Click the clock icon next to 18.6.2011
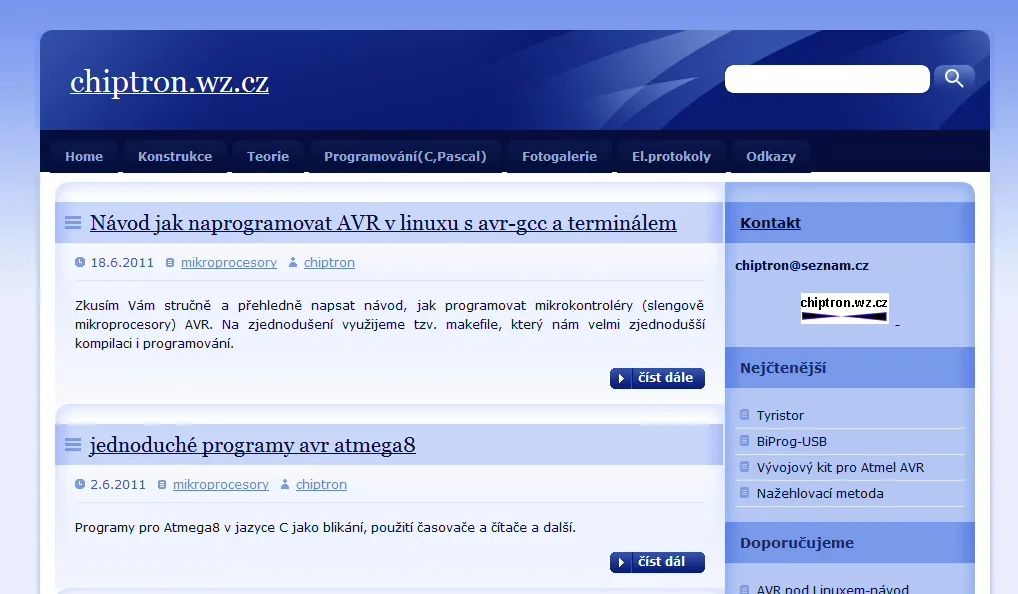 click(78, 262)
